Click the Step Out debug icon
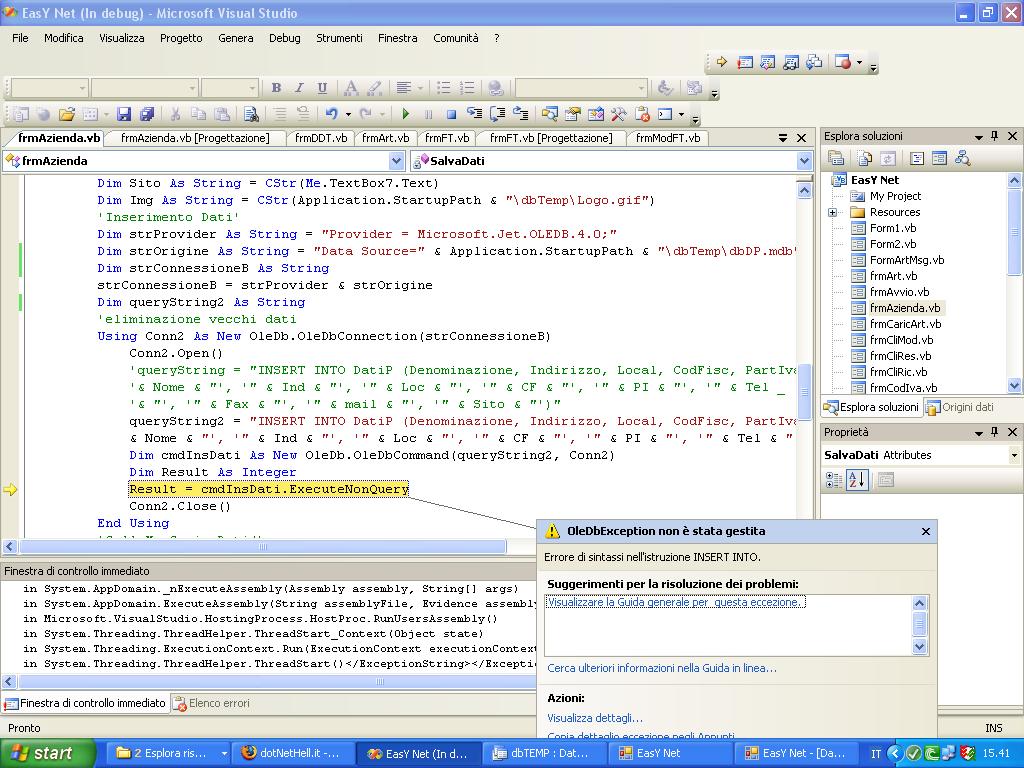Screen dimensions: 1024x768 [520, 114]
